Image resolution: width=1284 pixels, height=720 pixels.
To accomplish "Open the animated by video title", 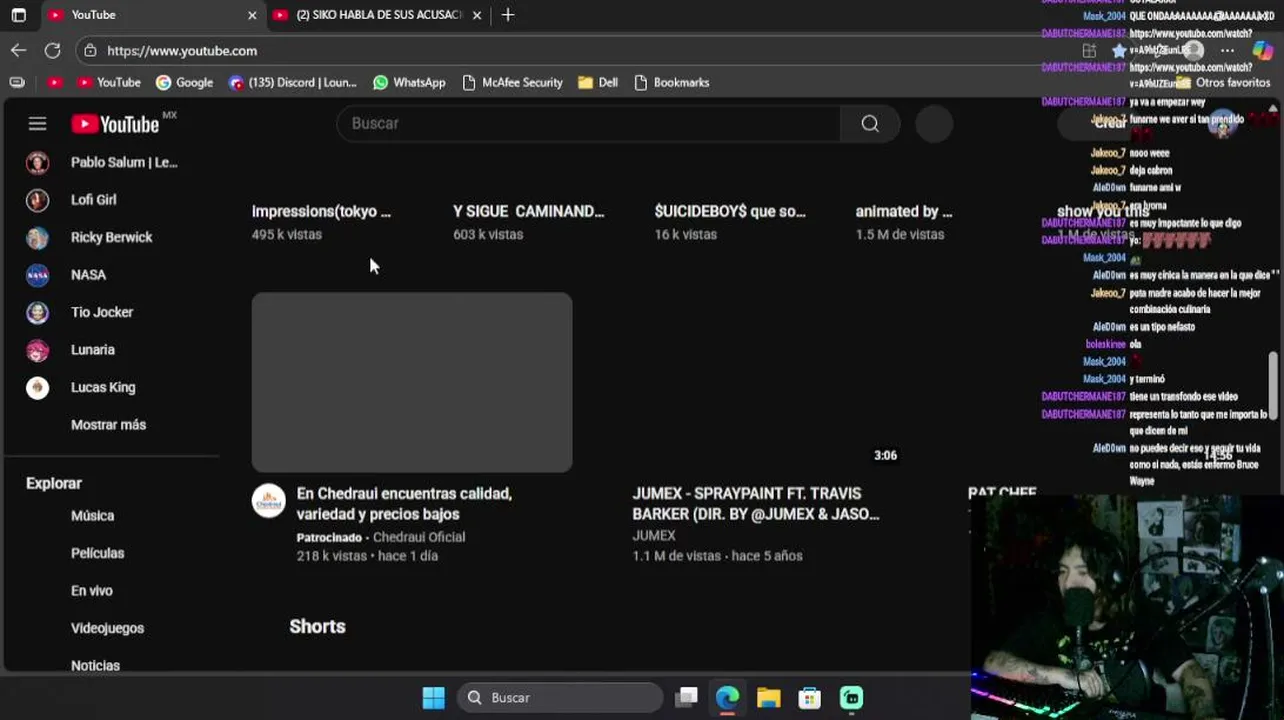I will (x=904, y=211).
